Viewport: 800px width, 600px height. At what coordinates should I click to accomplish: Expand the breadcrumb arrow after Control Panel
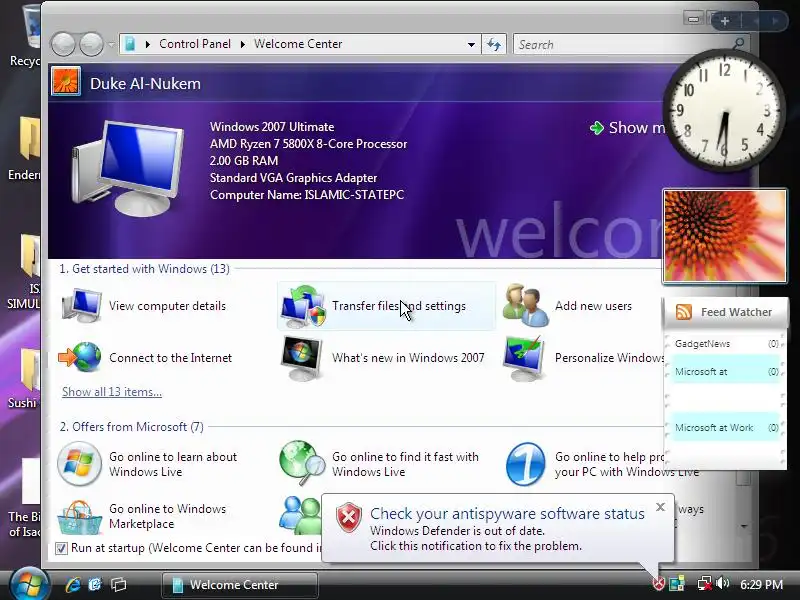point(243,44)
